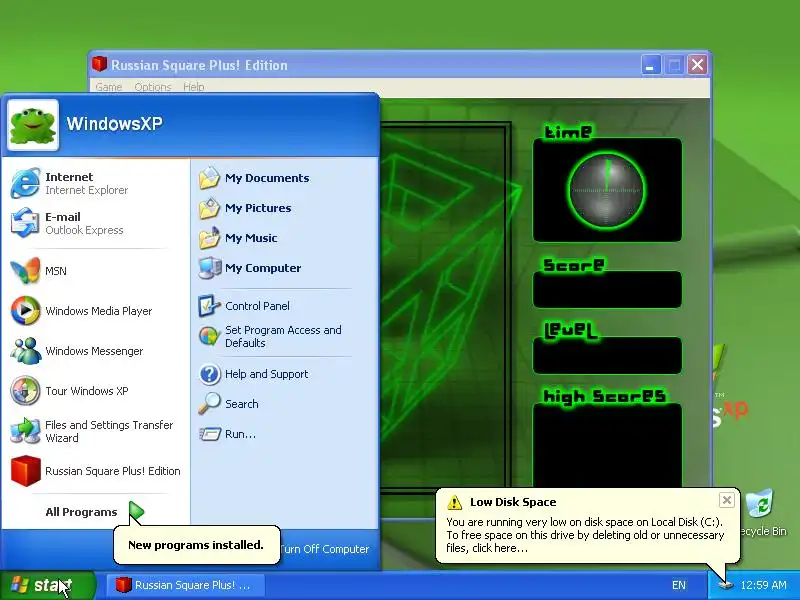Click the EN language indicator on taskbar

point(679,585)
